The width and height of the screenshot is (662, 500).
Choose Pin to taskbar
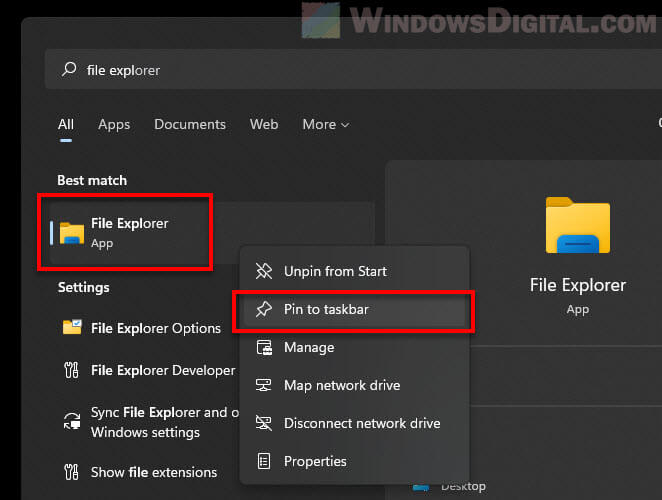(355, 309)
